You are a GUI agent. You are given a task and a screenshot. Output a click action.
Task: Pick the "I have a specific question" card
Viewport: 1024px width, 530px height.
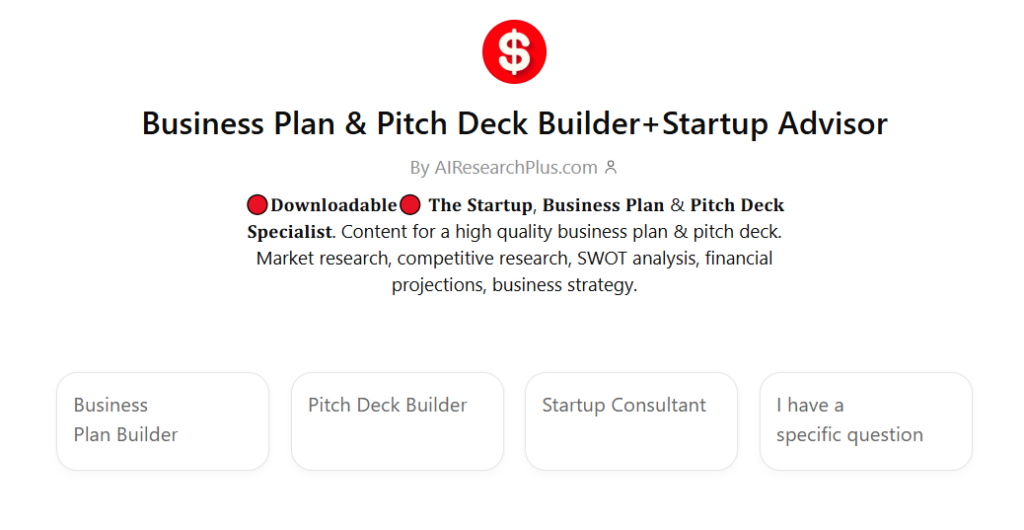pyautogui.click(x=866, y=421)
